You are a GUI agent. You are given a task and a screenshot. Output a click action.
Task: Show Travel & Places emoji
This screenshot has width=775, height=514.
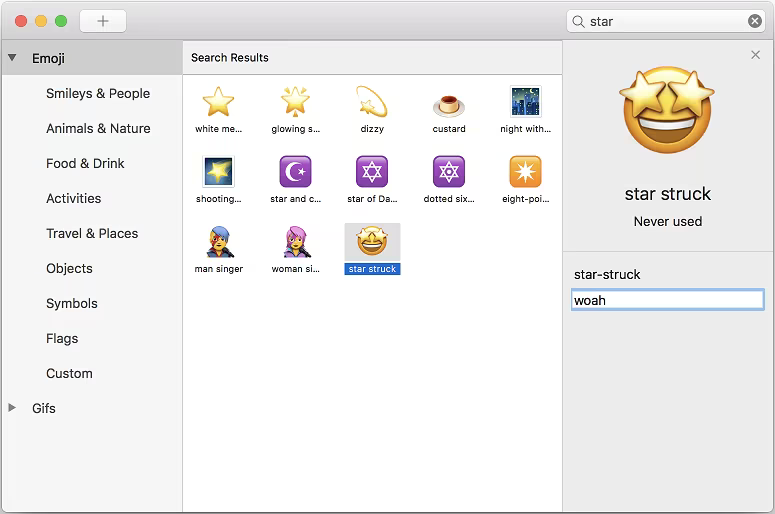92,233
